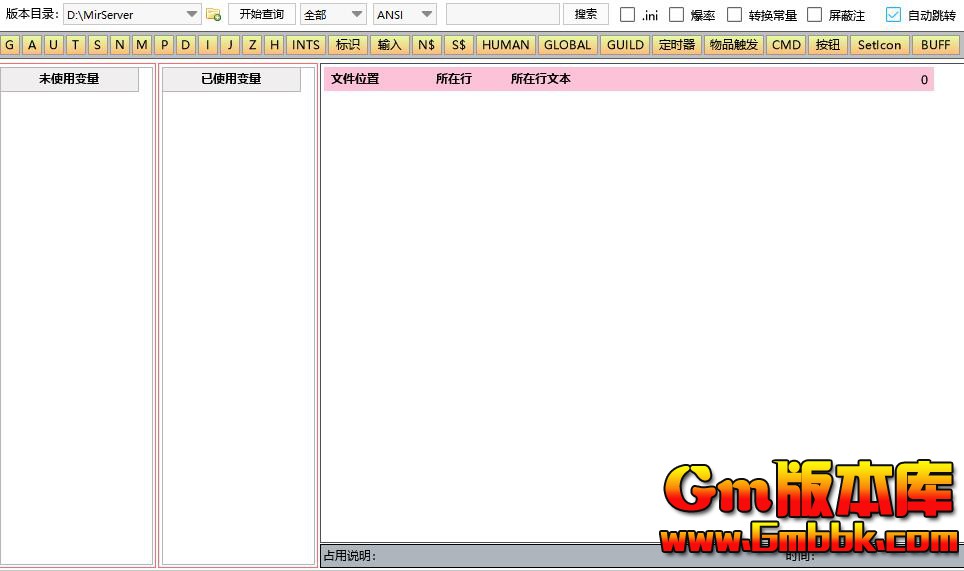
Task: Uncheck the 自动跳转 checkbox
Action: coord(893,15)
